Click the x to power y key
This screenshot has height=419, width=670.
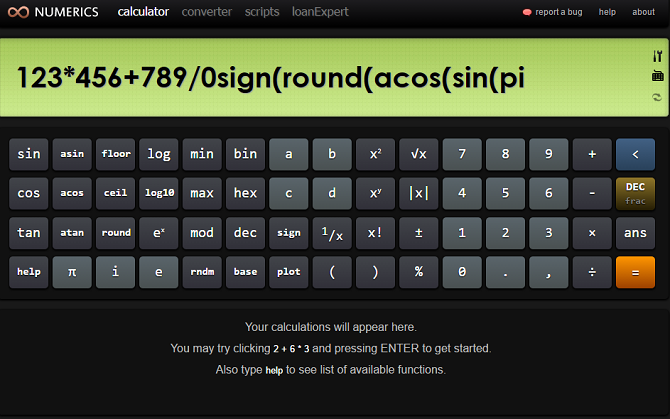375,193
